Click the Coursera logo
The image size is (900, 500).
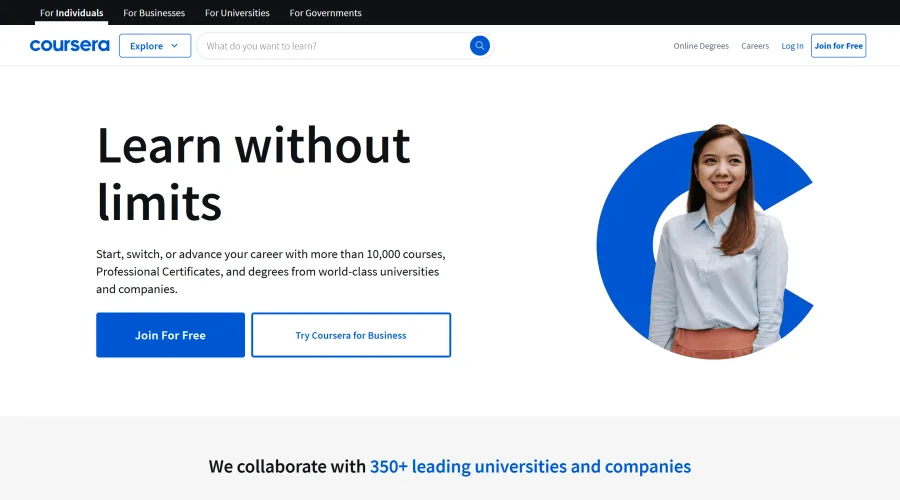point(69,45)
